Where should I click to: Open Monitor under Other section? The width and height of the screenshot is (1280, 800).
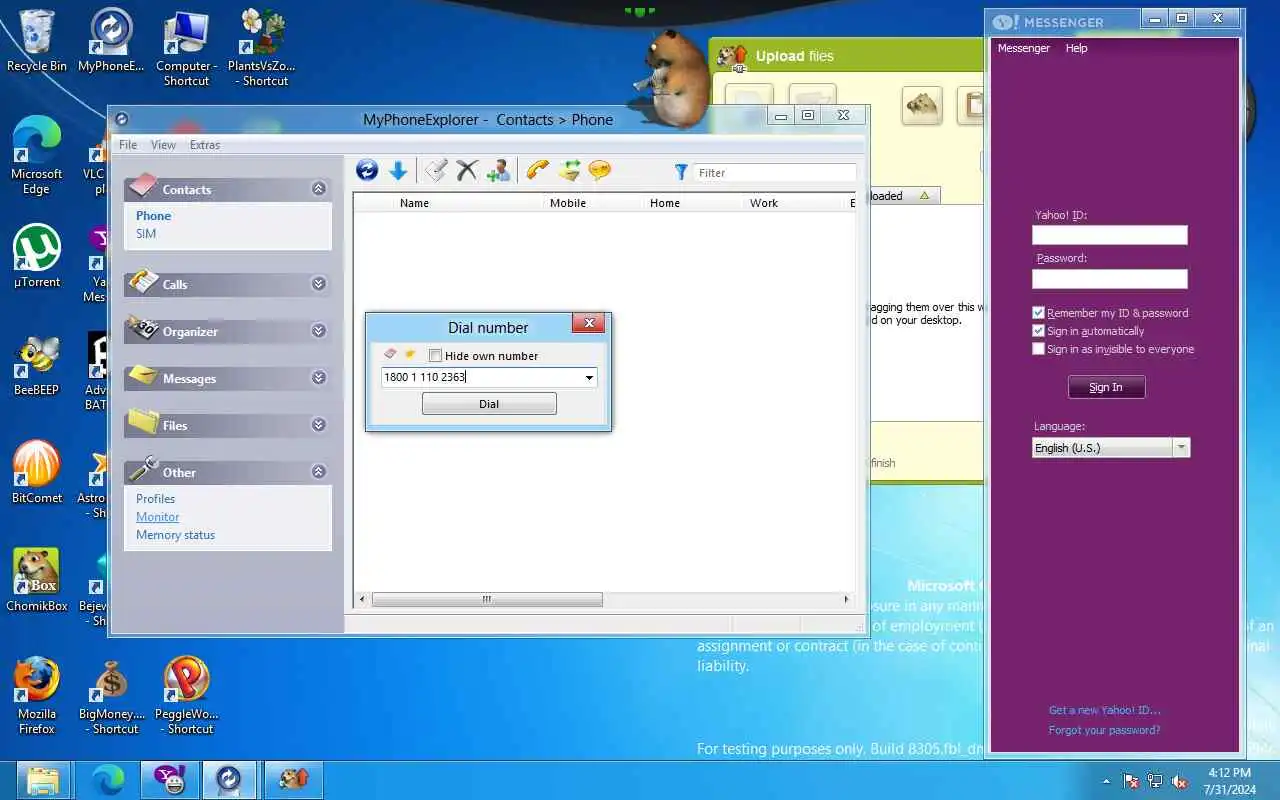(x=158, y=517)
